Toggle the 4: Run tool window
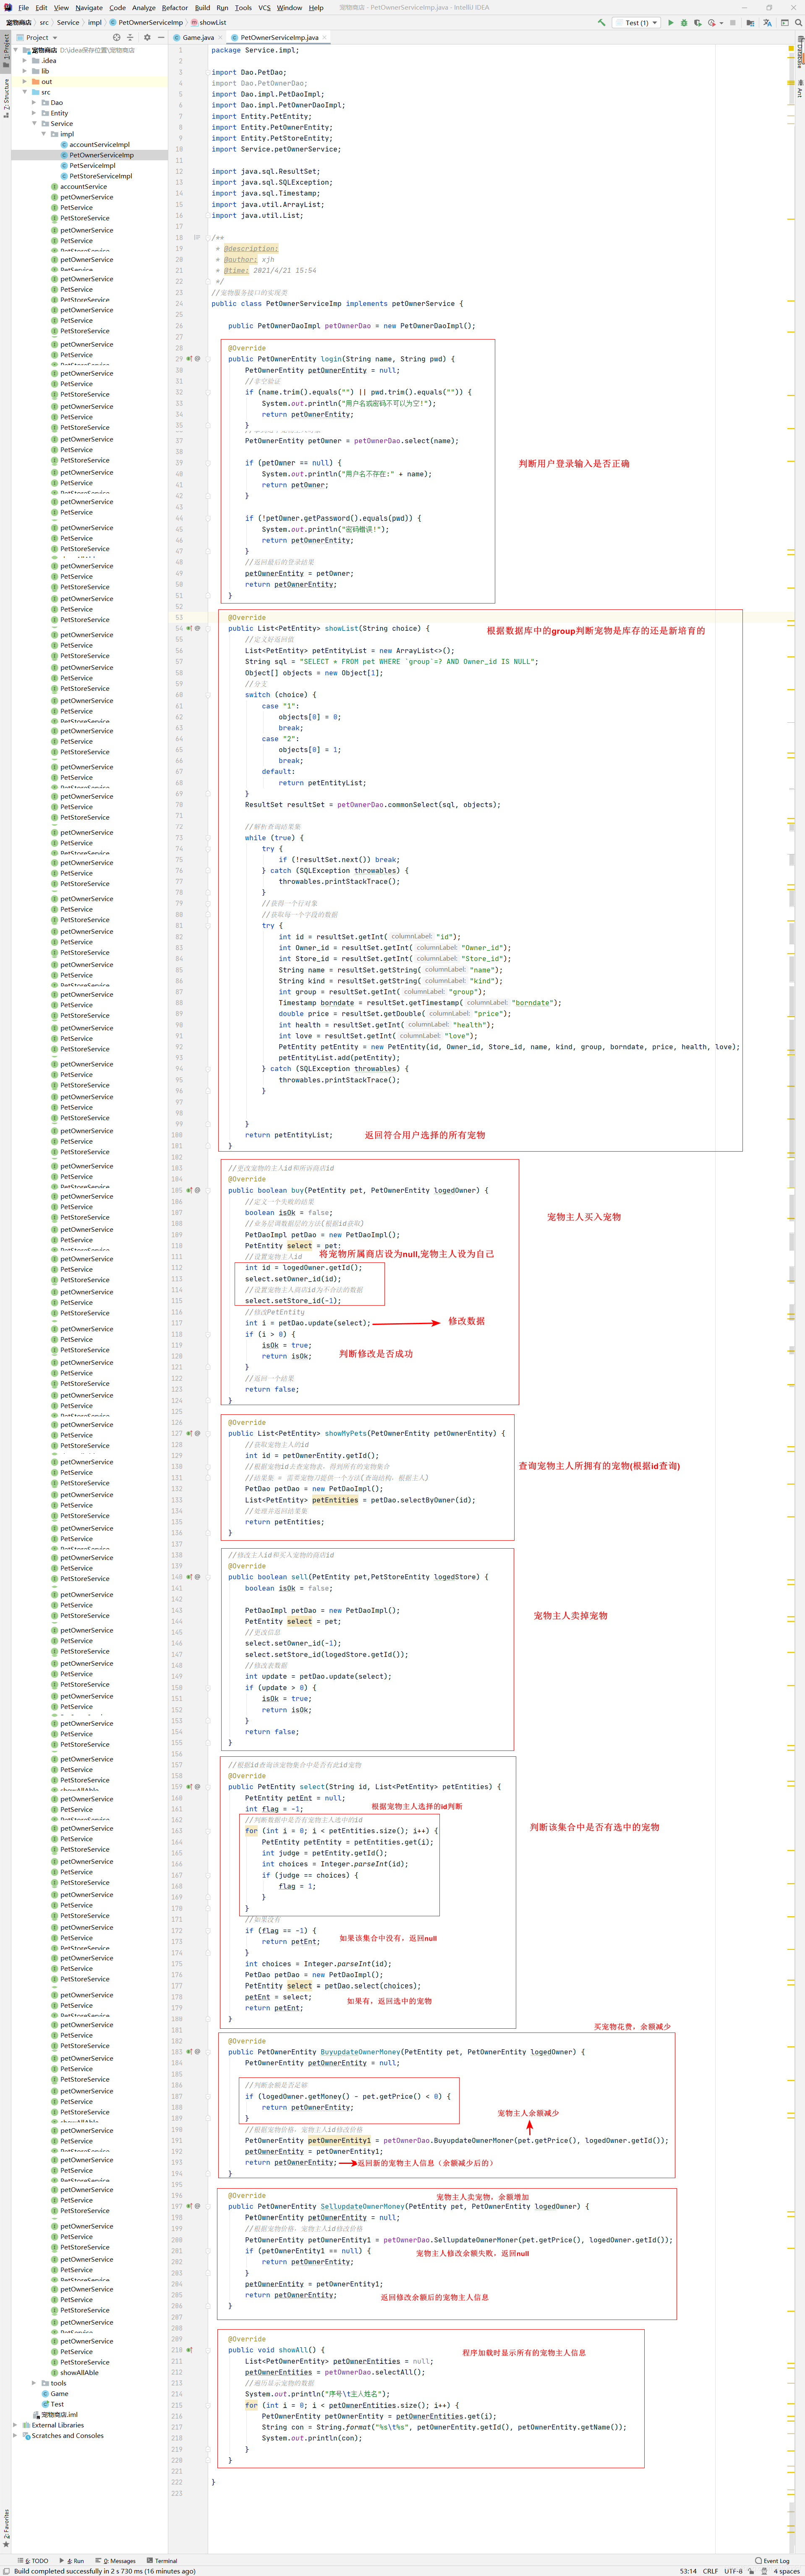 pos(72,2561)
